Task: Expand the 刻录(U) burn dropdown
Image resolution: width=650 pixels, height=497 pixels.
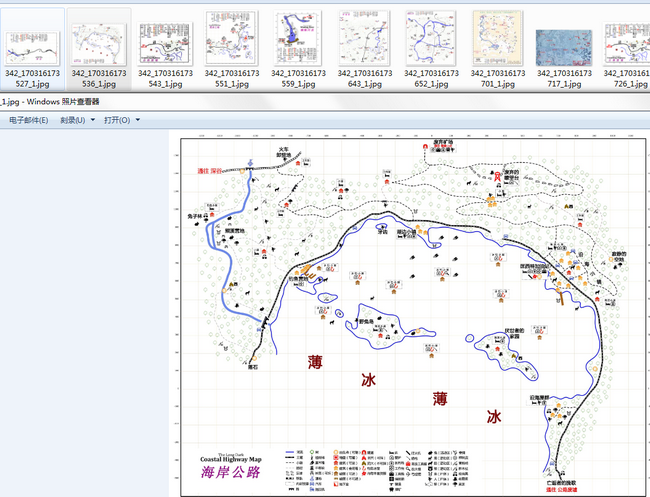Action: click(77, 120)
